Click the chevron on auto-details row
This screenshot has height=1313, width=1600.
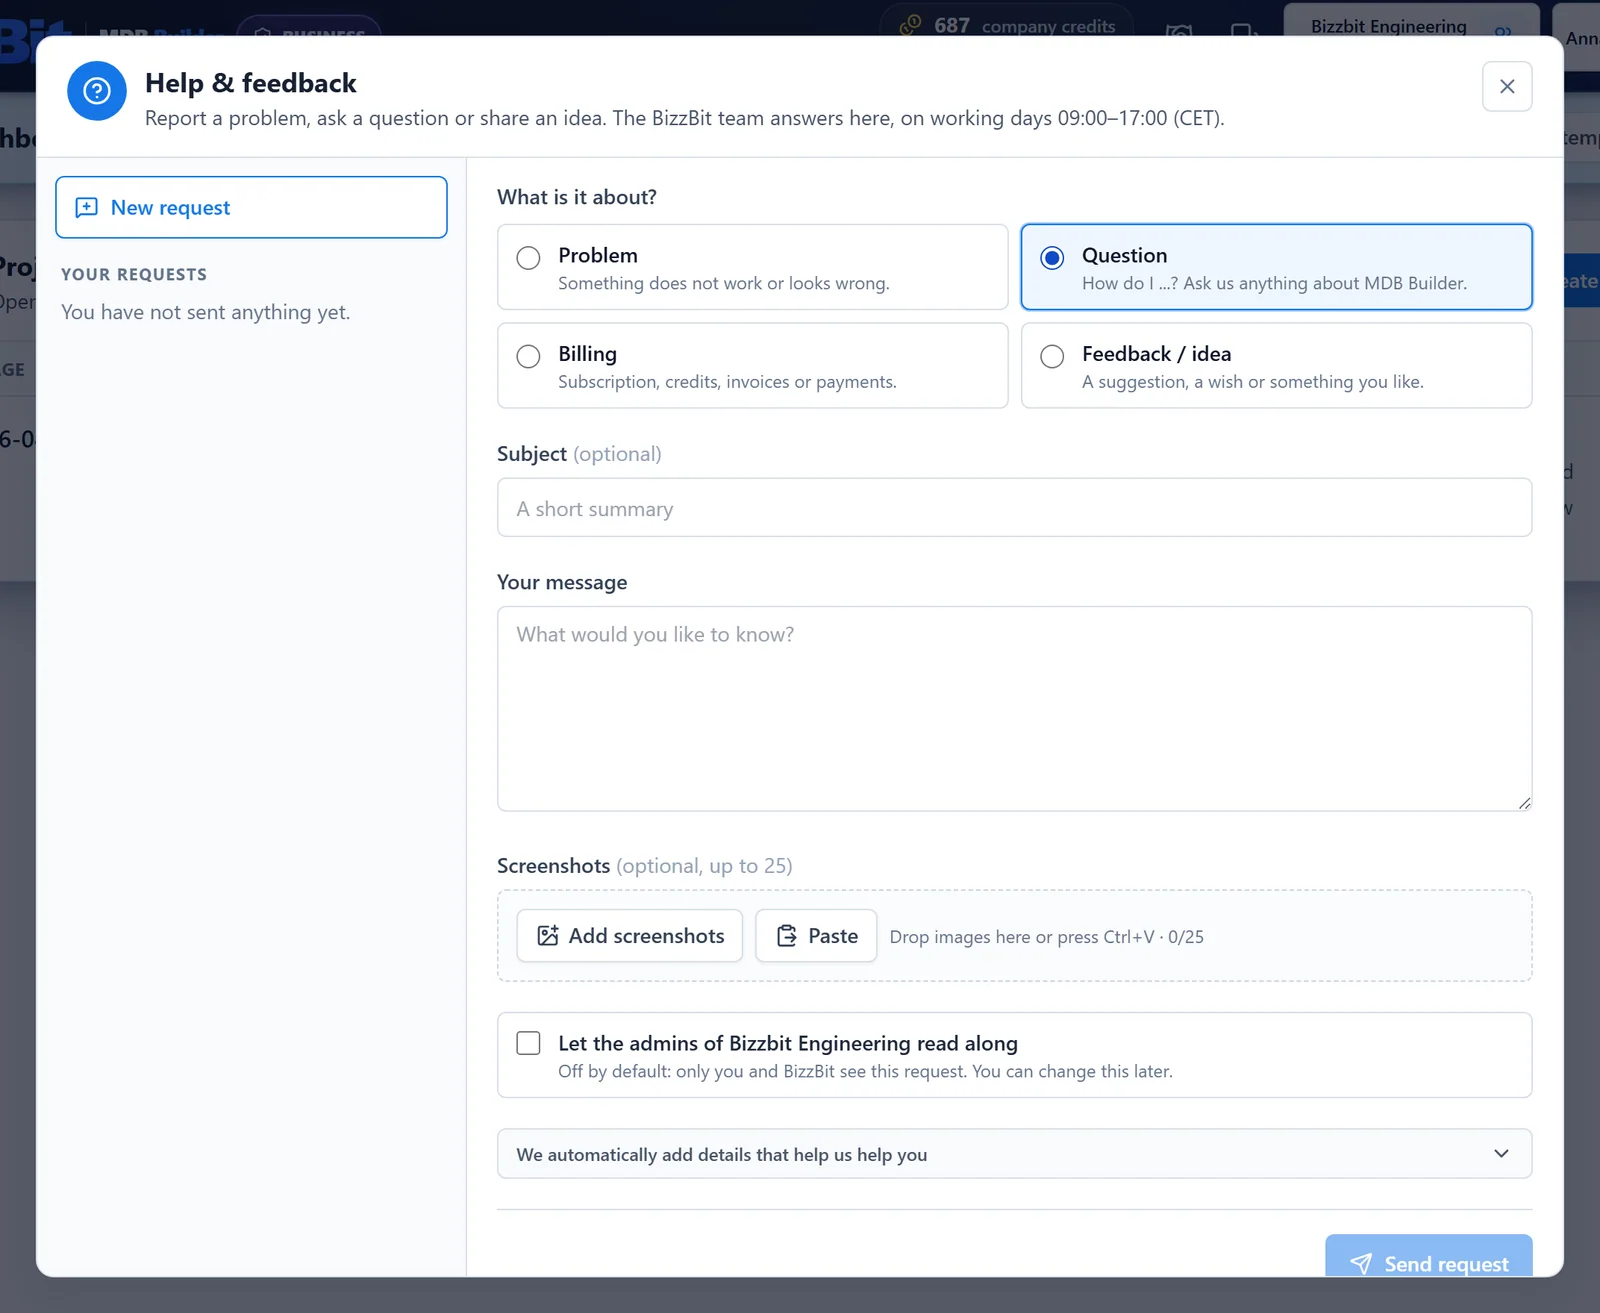click(x=1501, y=1154)
